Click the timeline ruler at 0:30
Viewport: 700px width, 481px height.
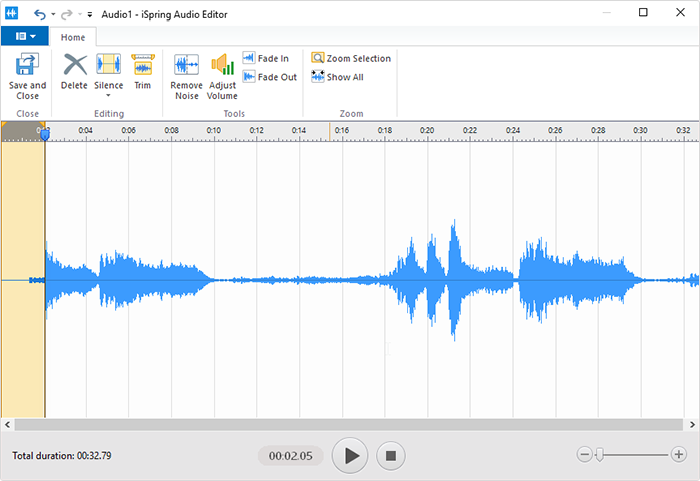click(640, 130)
